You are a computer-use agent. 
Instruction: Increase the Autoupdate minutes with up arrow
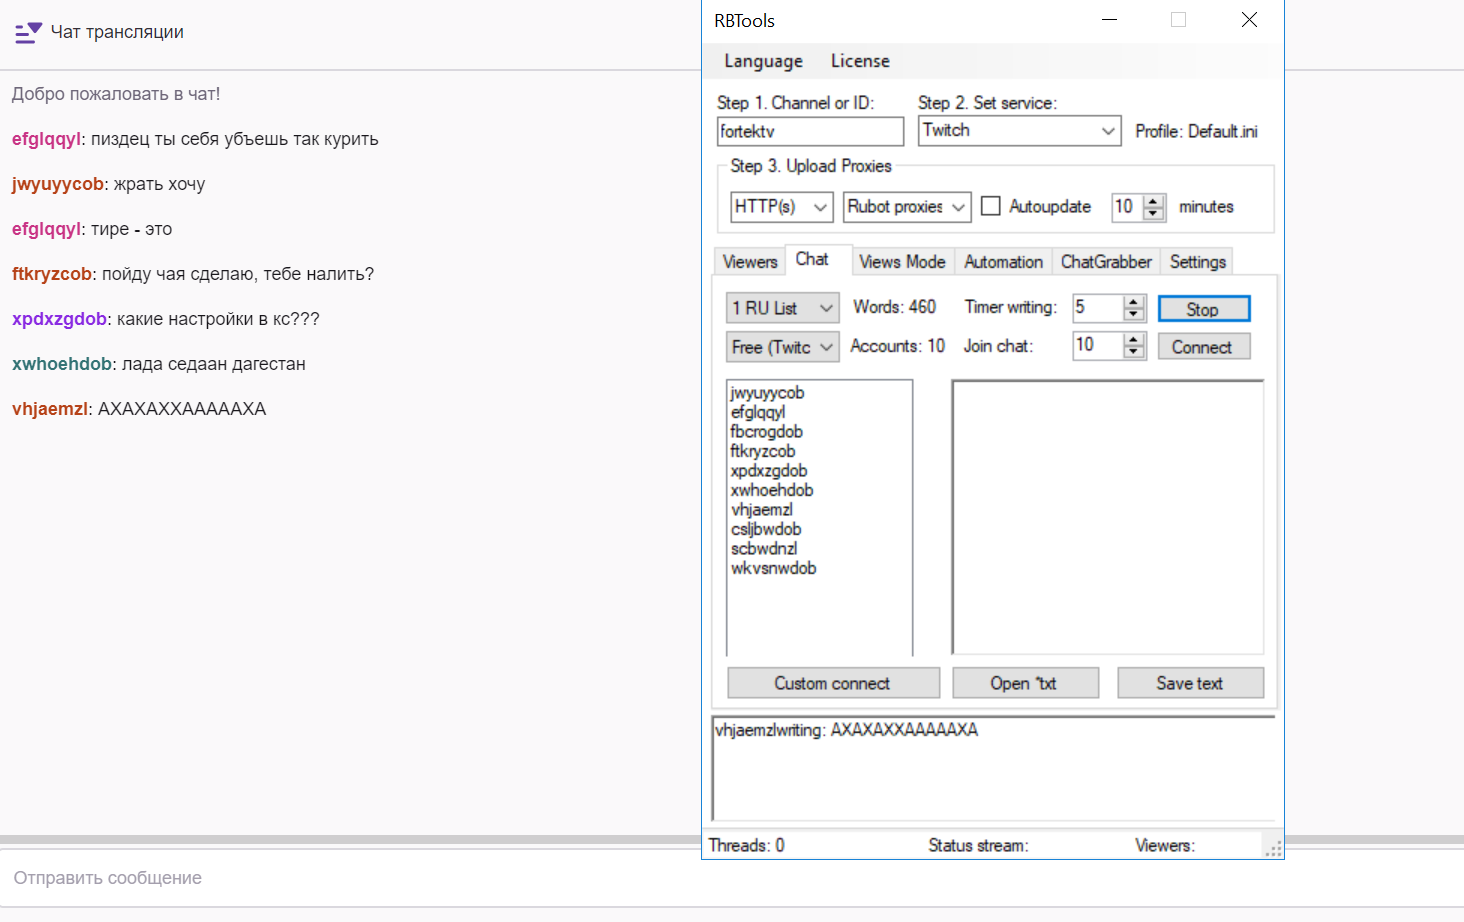pyautogui.click(x=1154, y=201)
